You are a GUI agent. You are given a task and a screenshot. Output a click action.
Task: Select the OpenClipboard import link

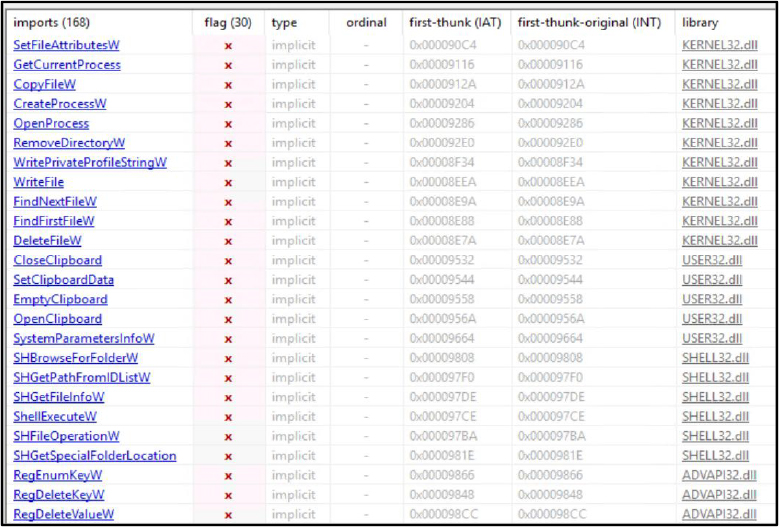(x=58, y=319)
